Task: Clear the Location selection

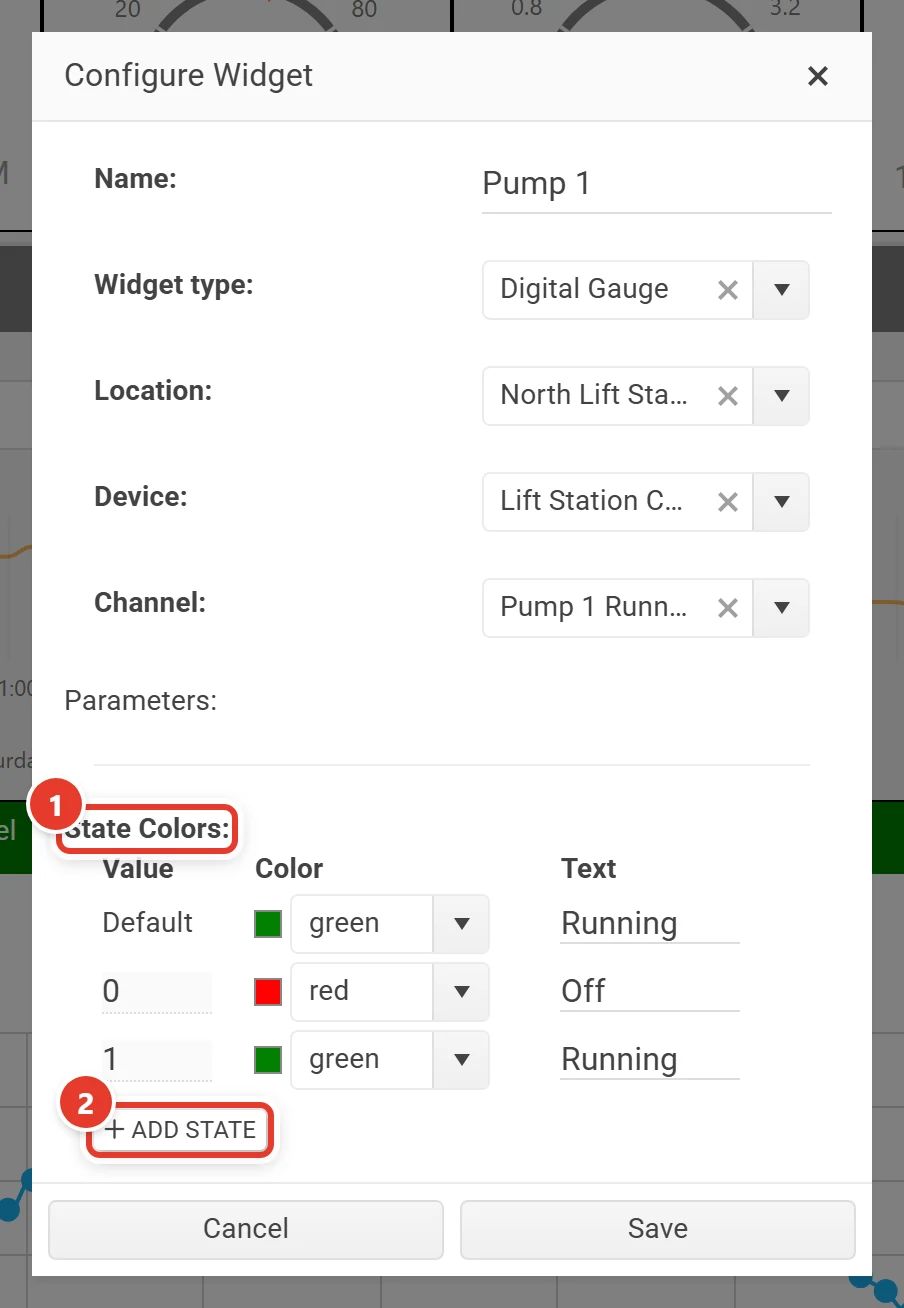Action: 728,396
